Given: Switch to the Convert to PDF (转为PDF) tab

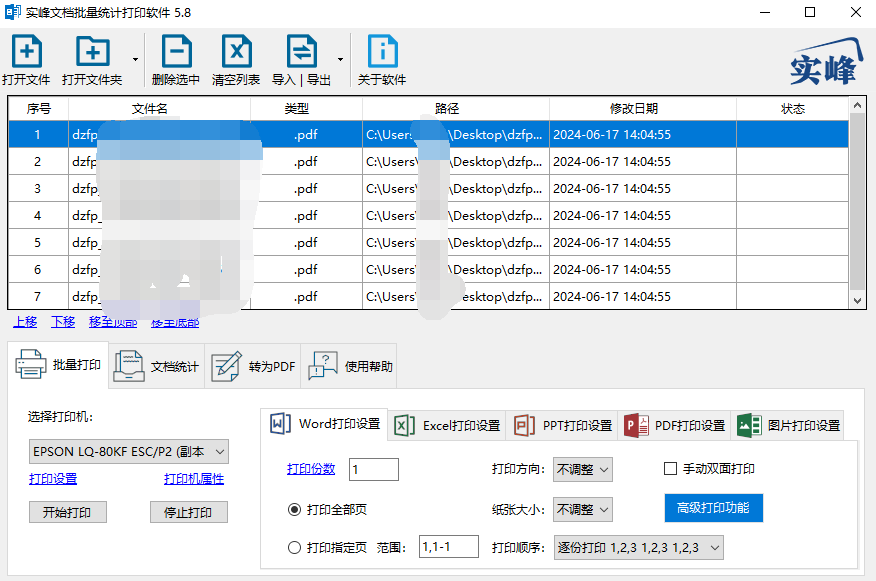Looking at the screenshot, I should point(253,366).
